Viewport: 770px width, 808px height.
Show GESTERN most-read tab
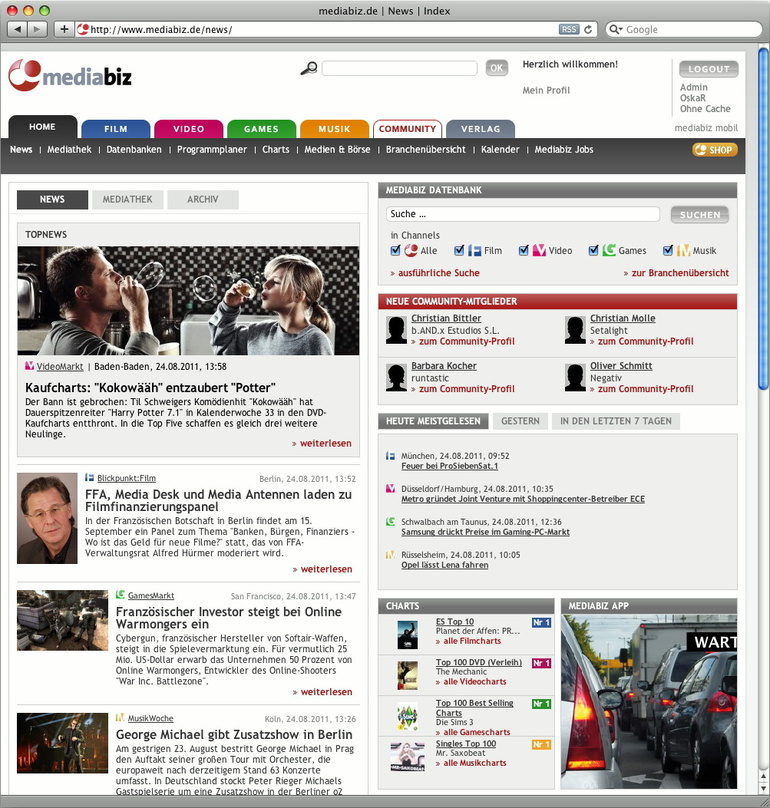(x=520, y=421)
